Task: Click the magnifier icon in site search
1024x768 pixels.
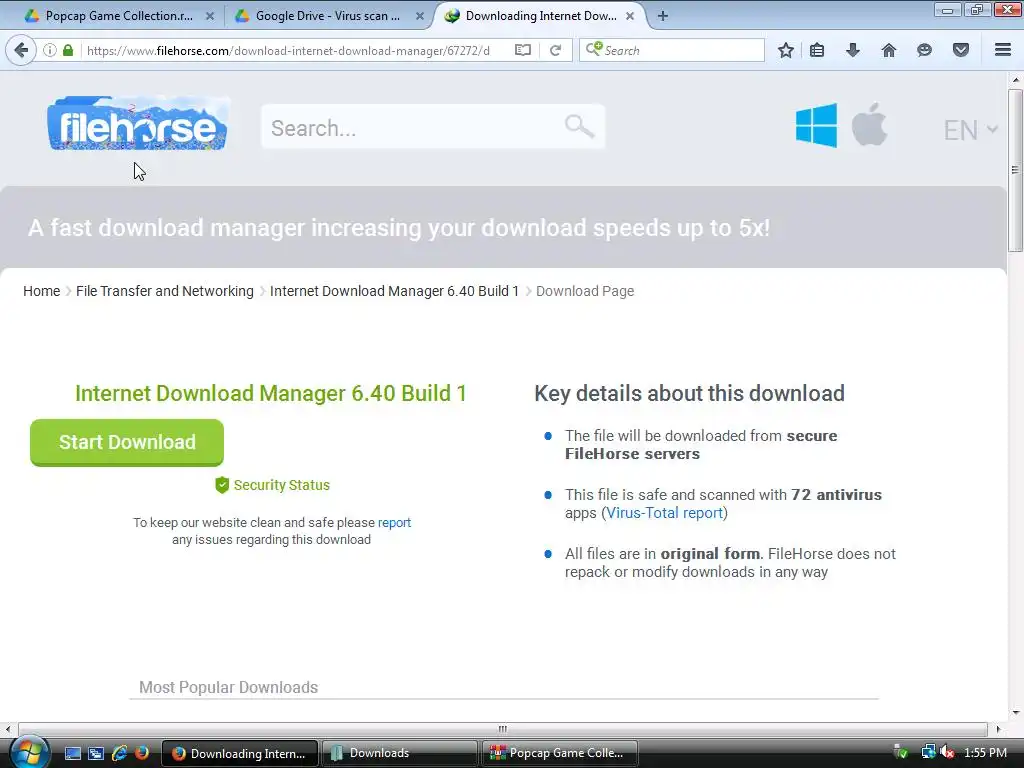Action: (579, 126)
